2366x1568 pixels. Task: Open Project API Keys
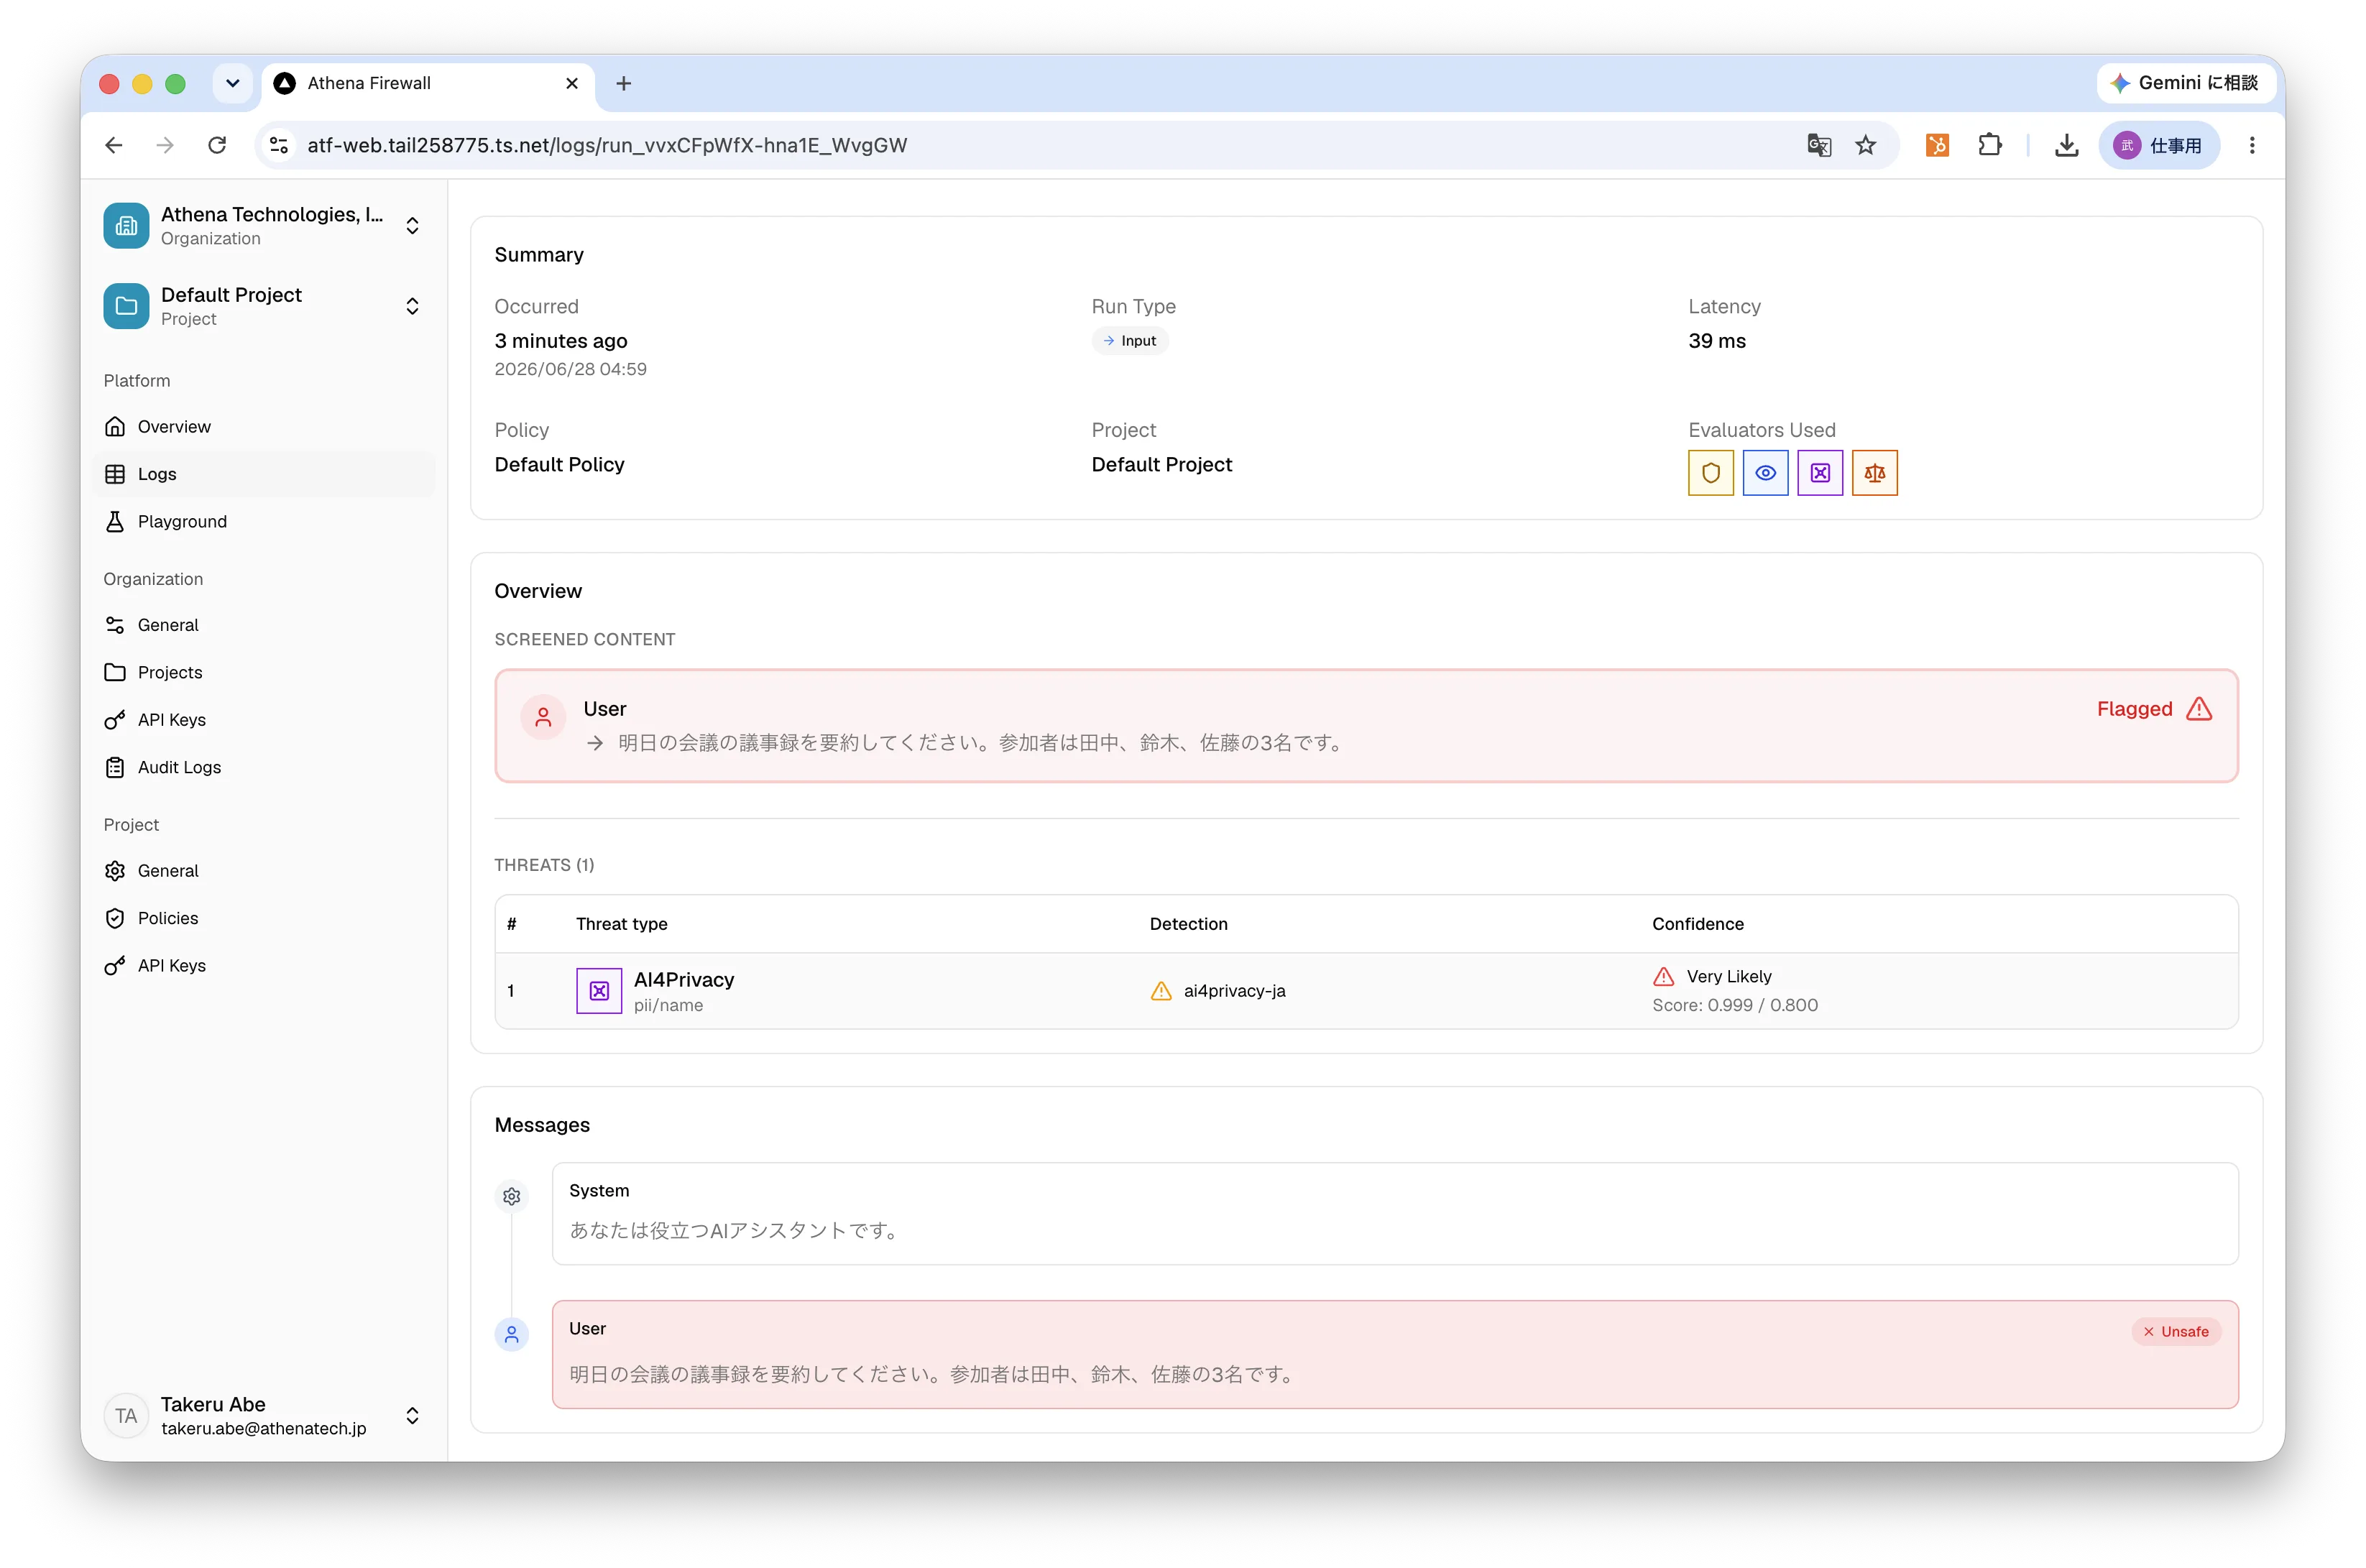[x=264, y=965]
